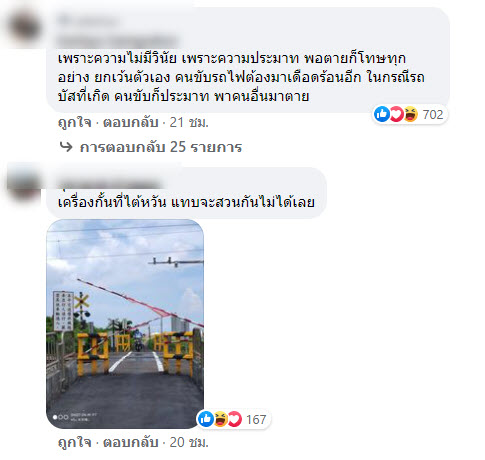The image size is (485, 460).
Task: Open the first commenter's blurred profile avatar
Action: (25, 27)
